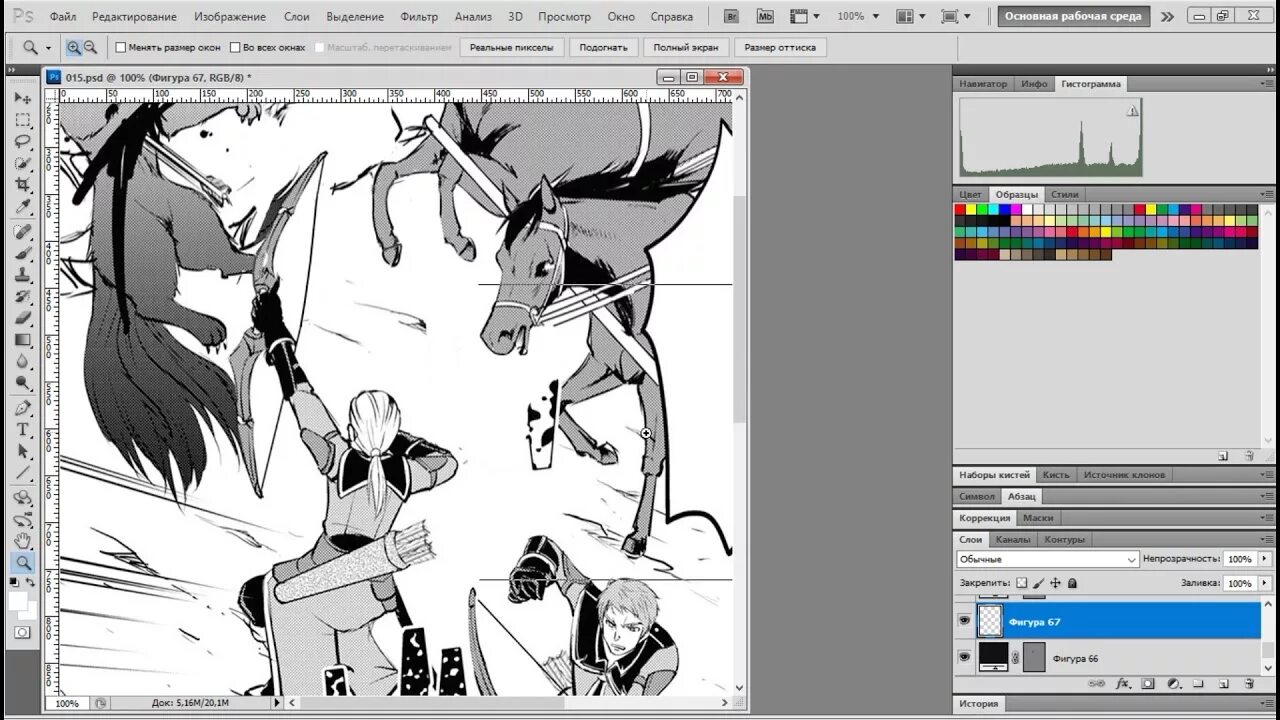
Task: Select the Path Selection tool
Action: click(x=23, y=452)
